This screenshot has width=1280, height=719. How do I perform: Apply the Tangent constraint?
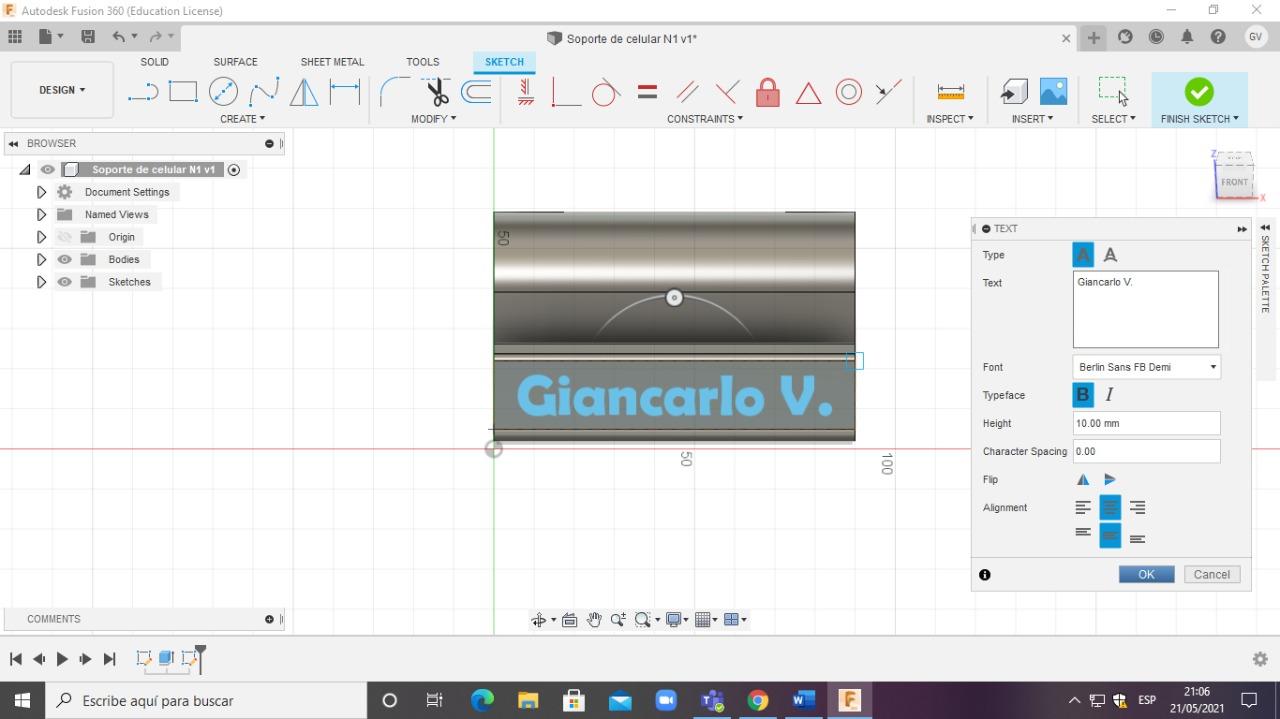(x=605, y=93)
